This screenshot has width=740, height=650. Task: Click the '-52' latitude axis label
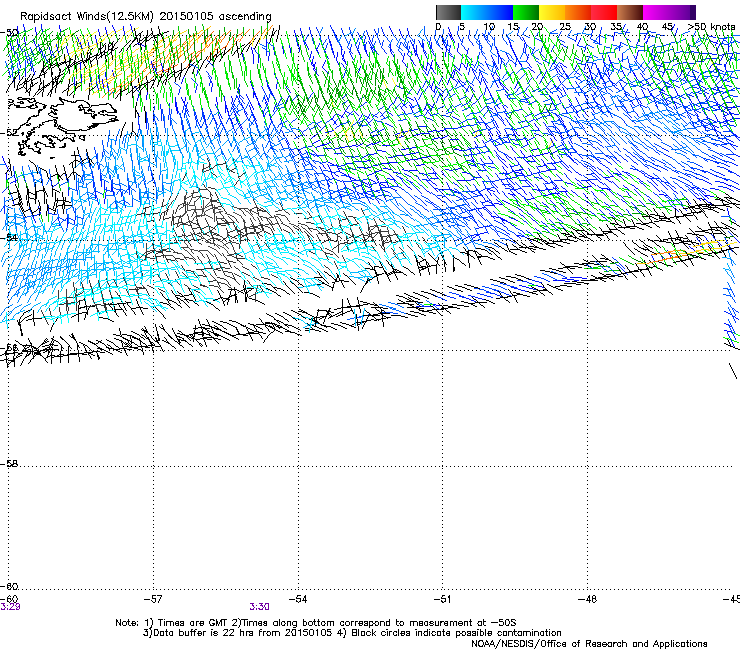(9, 133)
